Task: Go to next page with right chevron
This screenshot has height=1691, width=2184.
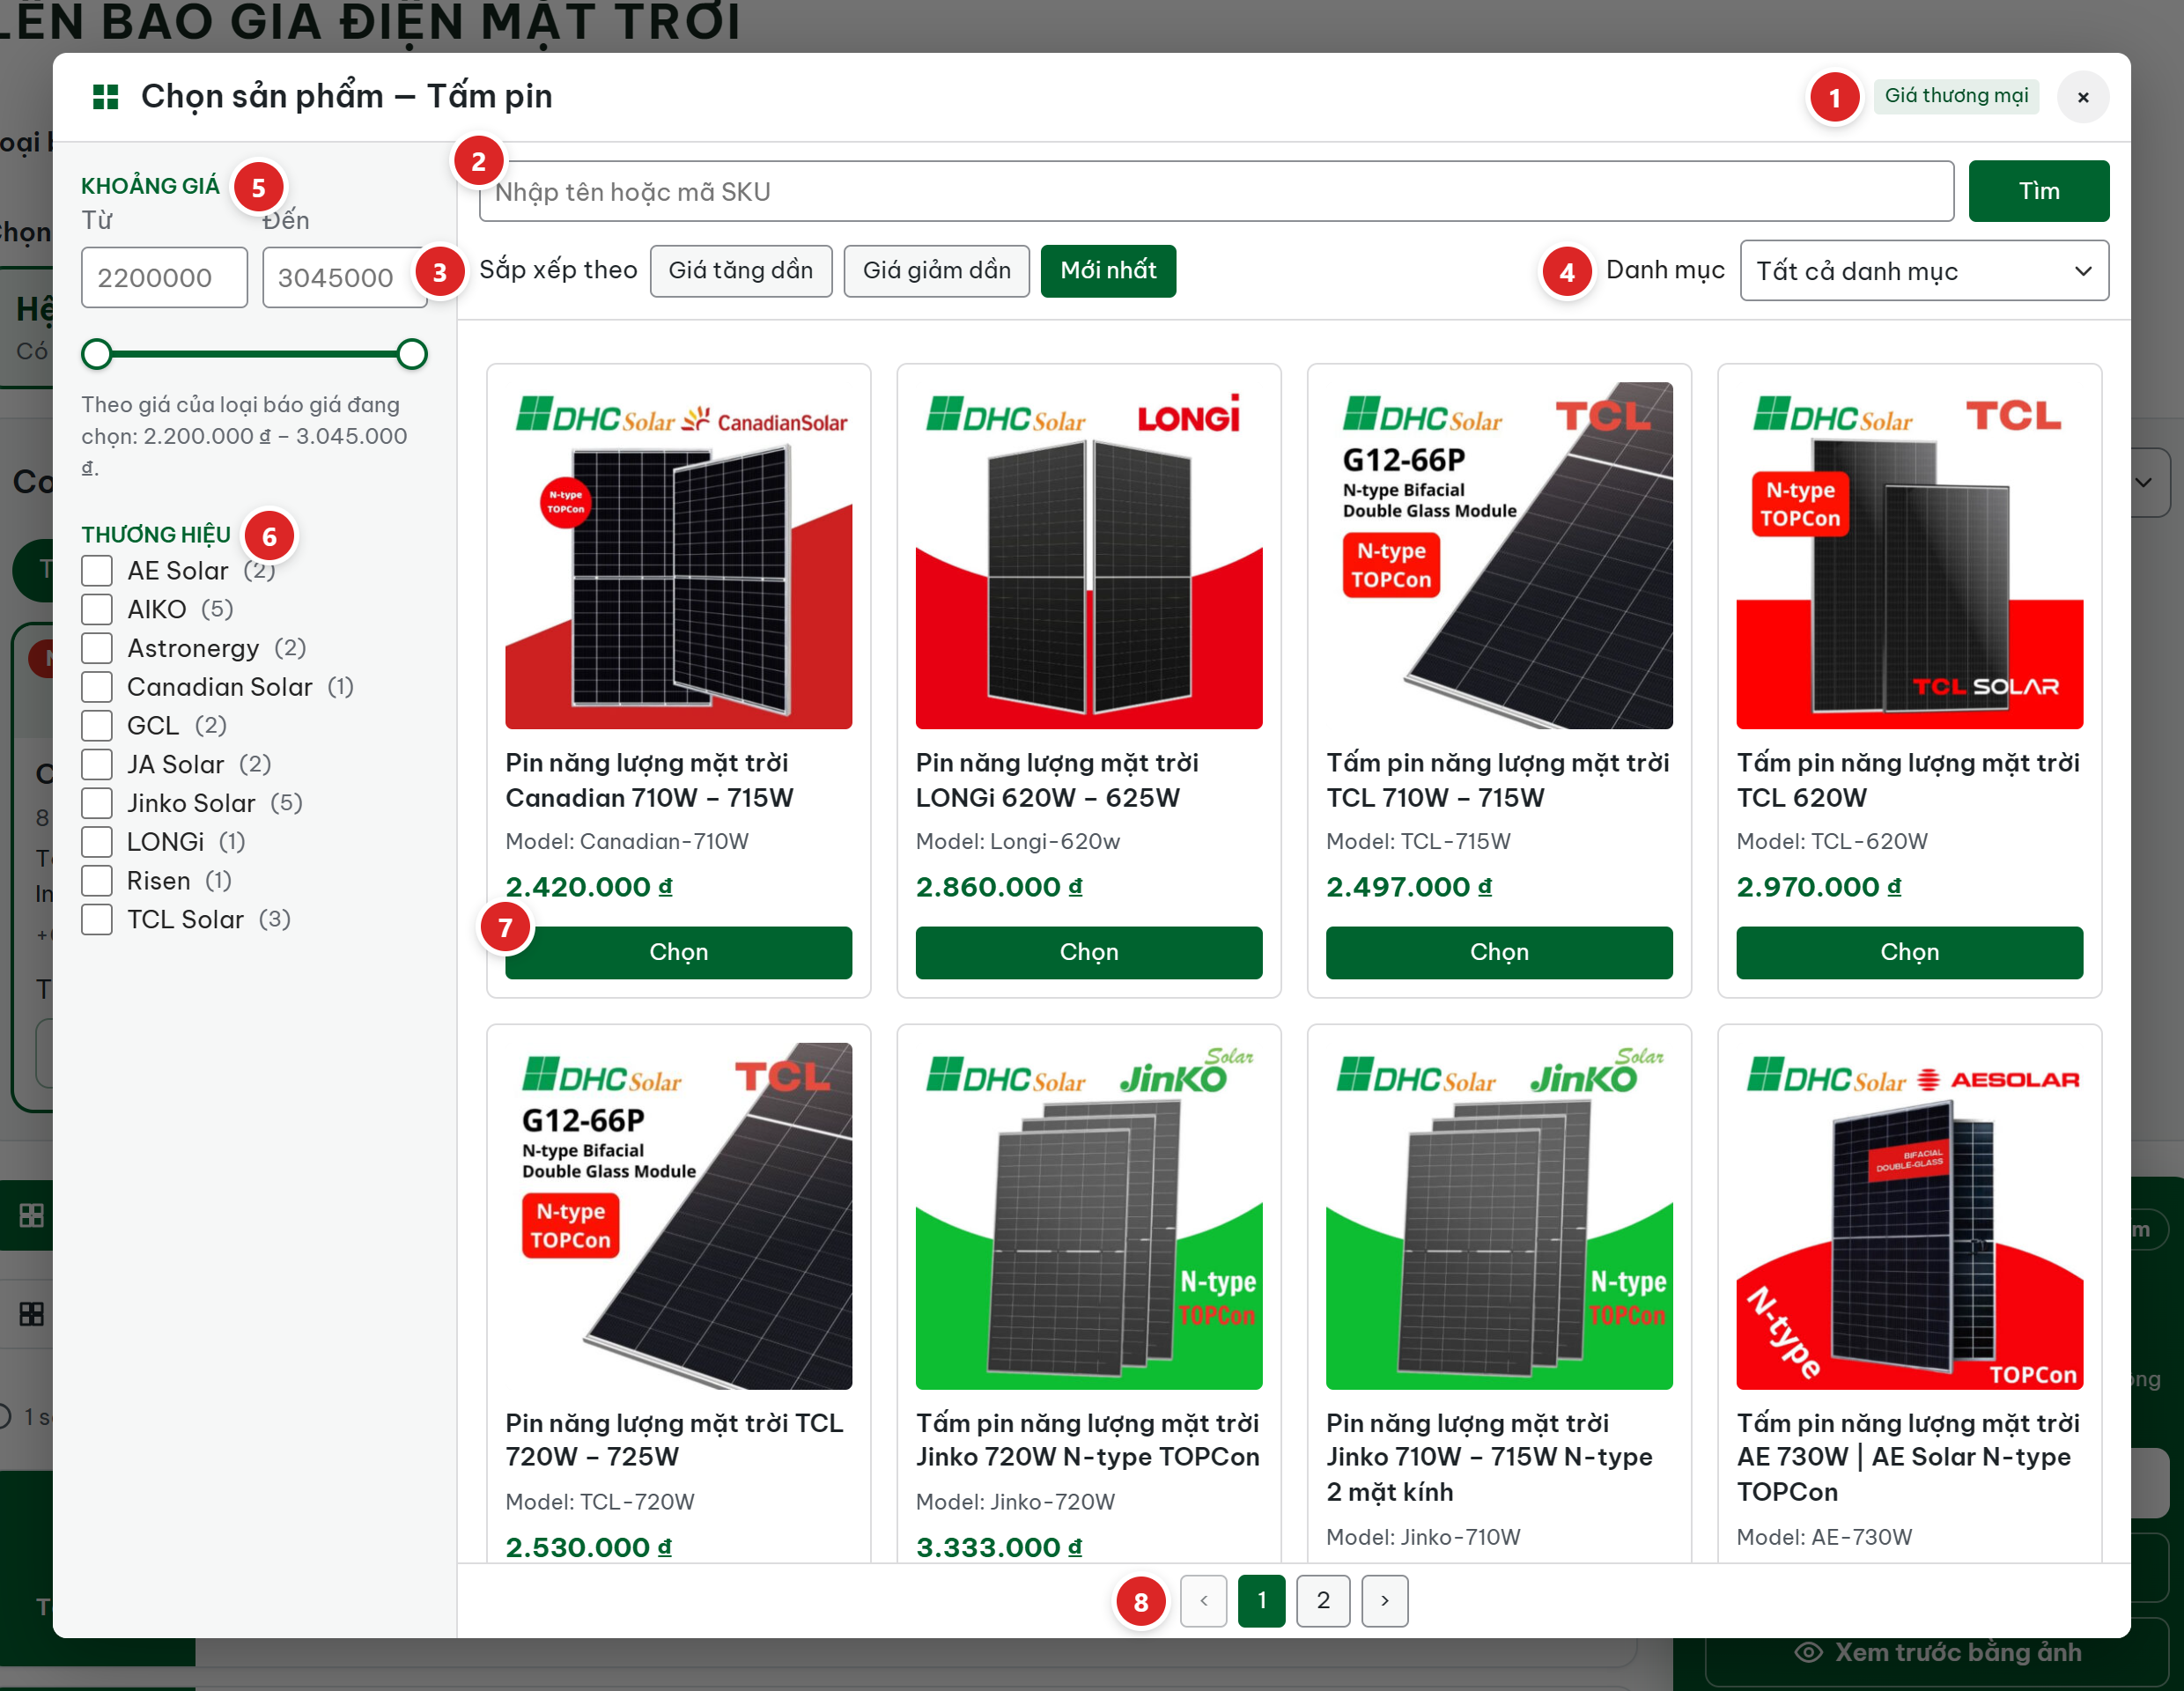Action: coord(1384,1601)
